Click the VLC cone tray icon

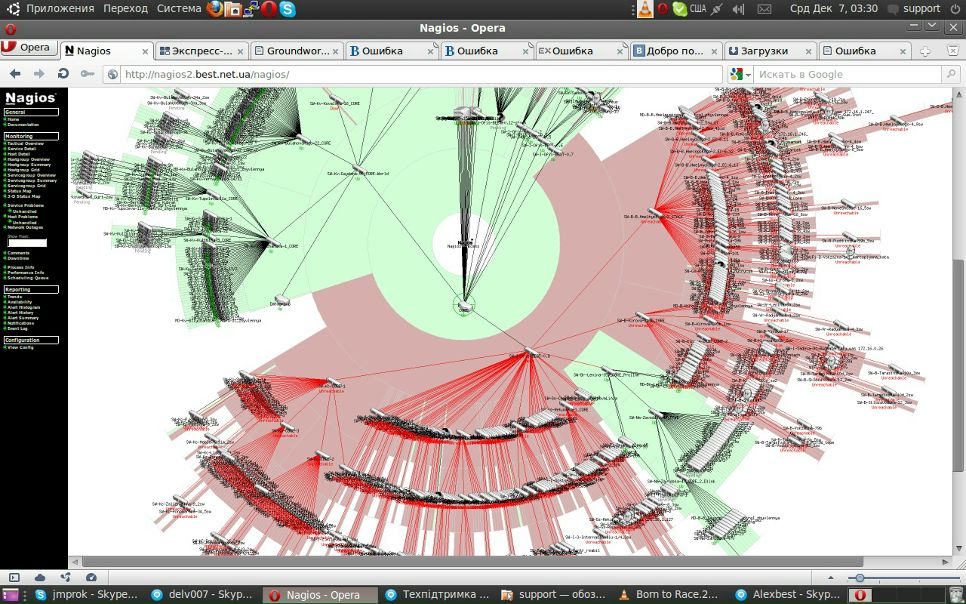[645, 9]
